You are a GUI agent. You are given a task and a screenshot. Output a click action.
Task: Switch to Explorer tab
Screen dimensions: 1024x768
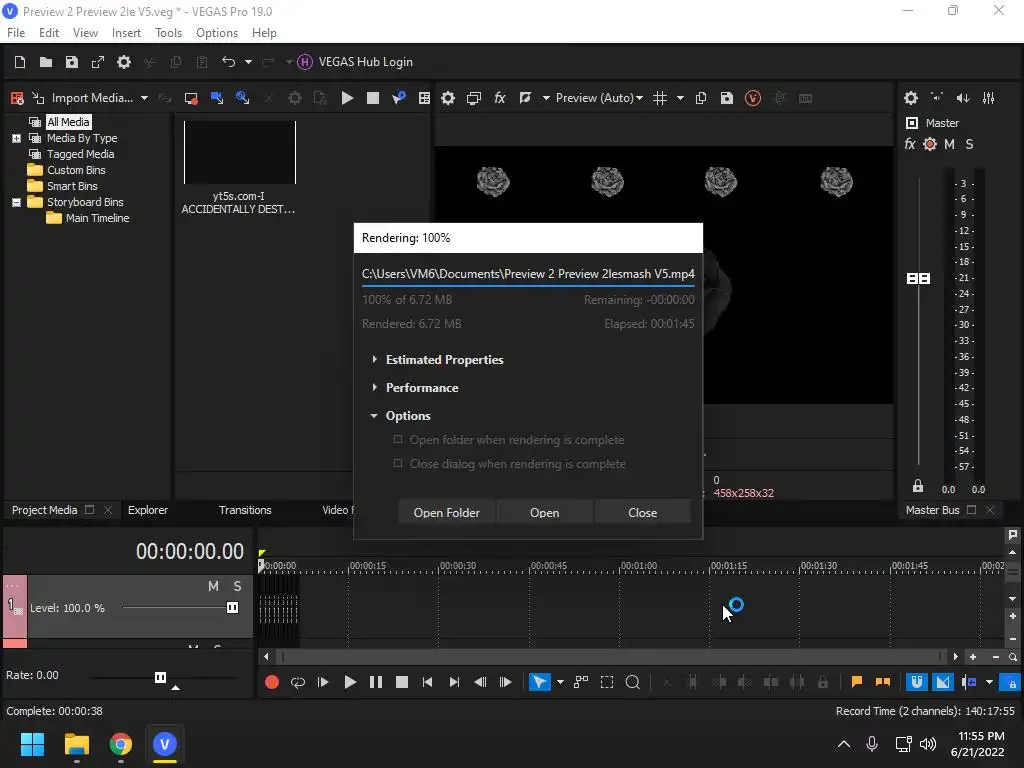click(148, 510)
